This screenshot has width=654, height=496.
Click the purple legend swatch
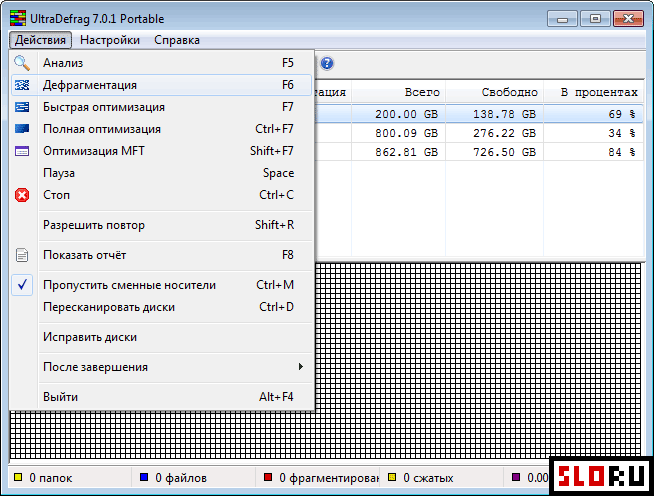[516, 477]
